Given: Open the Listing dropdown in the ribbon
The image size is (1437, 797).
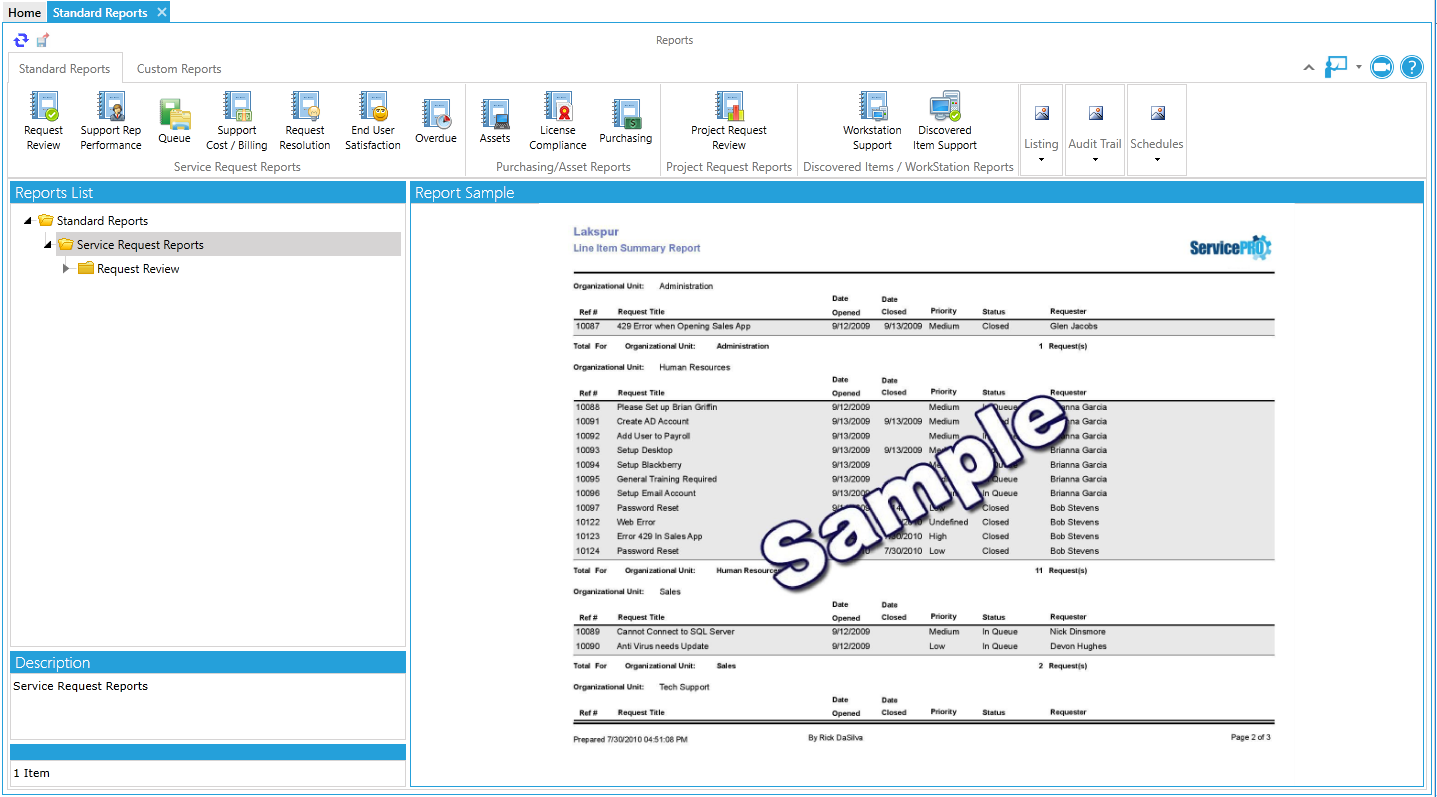Looking at the screenshot, I should [x=1042, y=131].
